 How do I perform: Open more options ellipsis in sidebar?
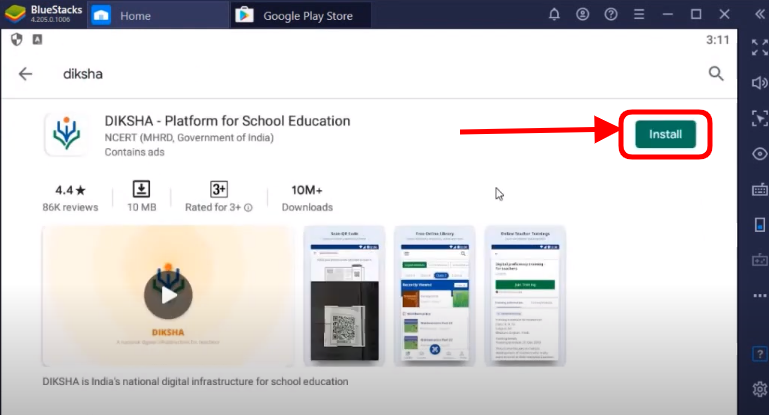(x=760, y=296)
